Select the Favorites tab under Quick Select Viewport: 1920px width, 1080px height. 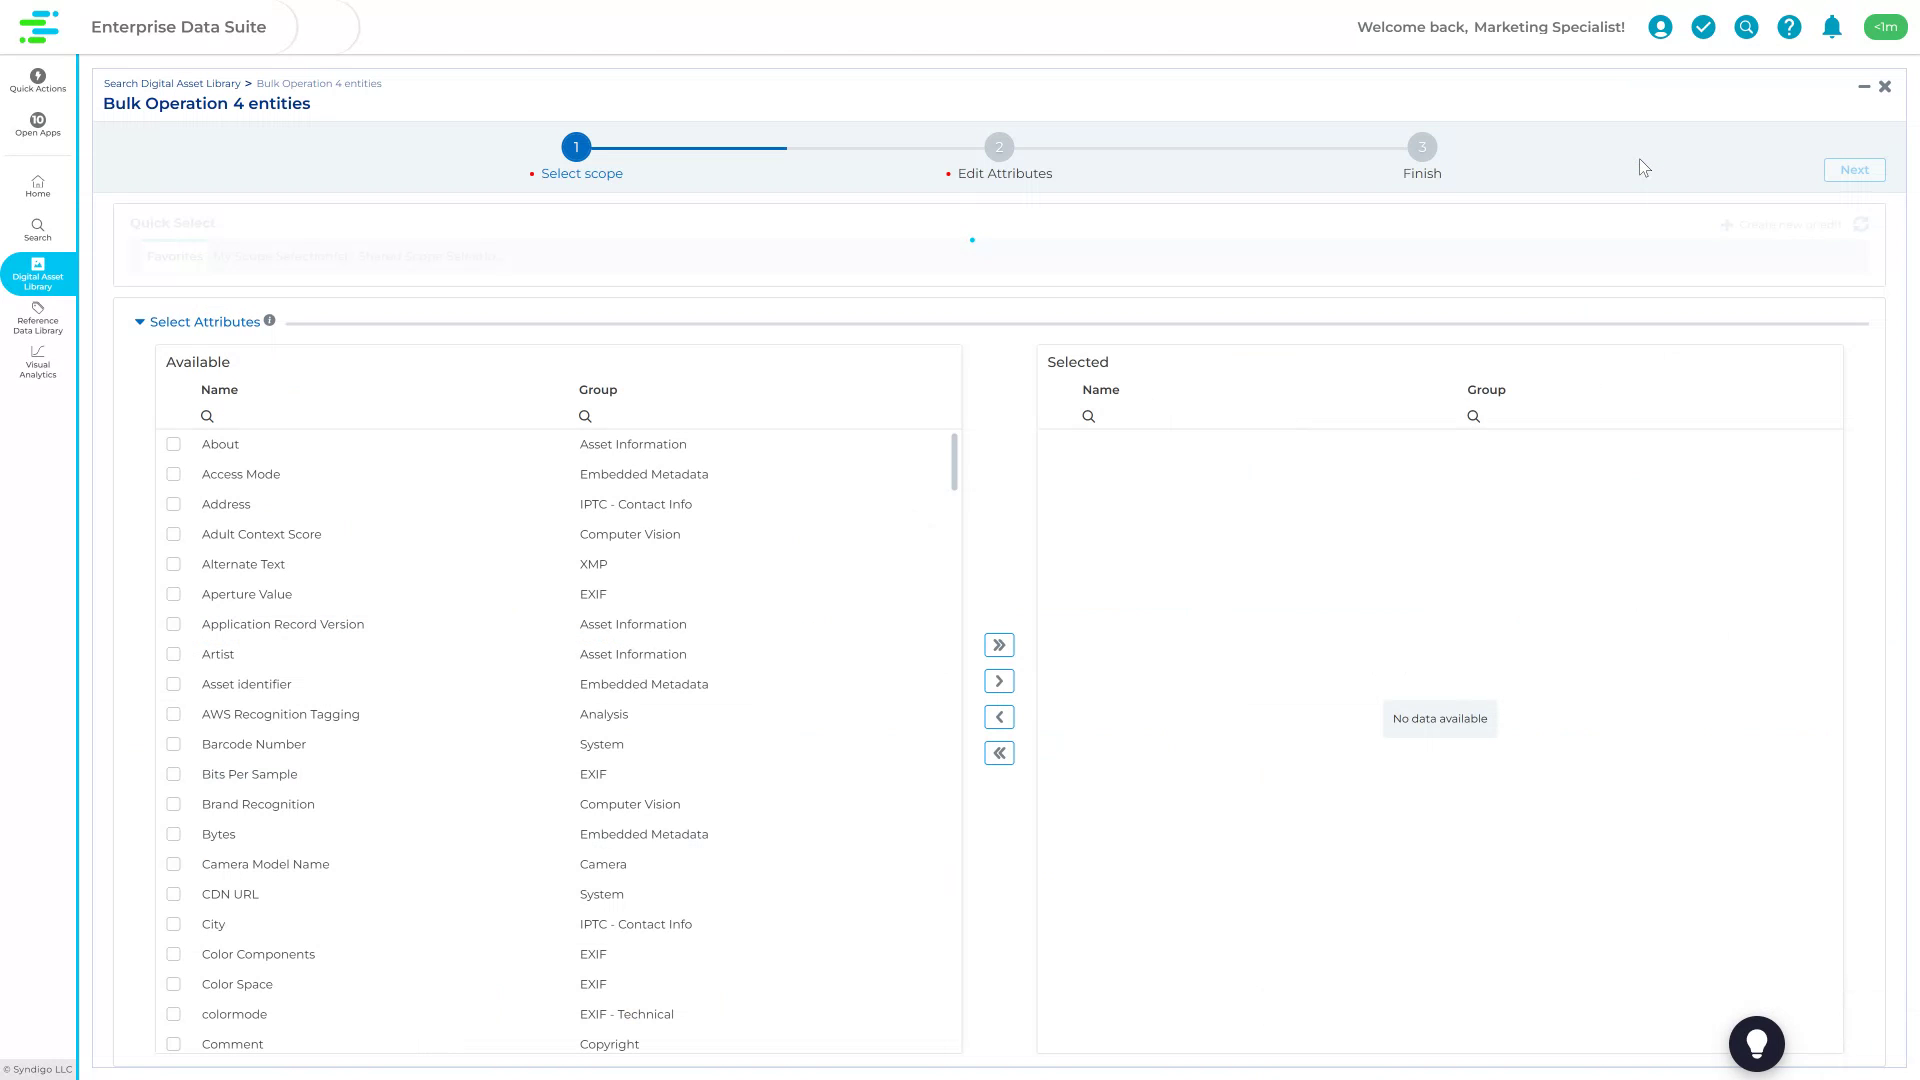pos(175,256)
